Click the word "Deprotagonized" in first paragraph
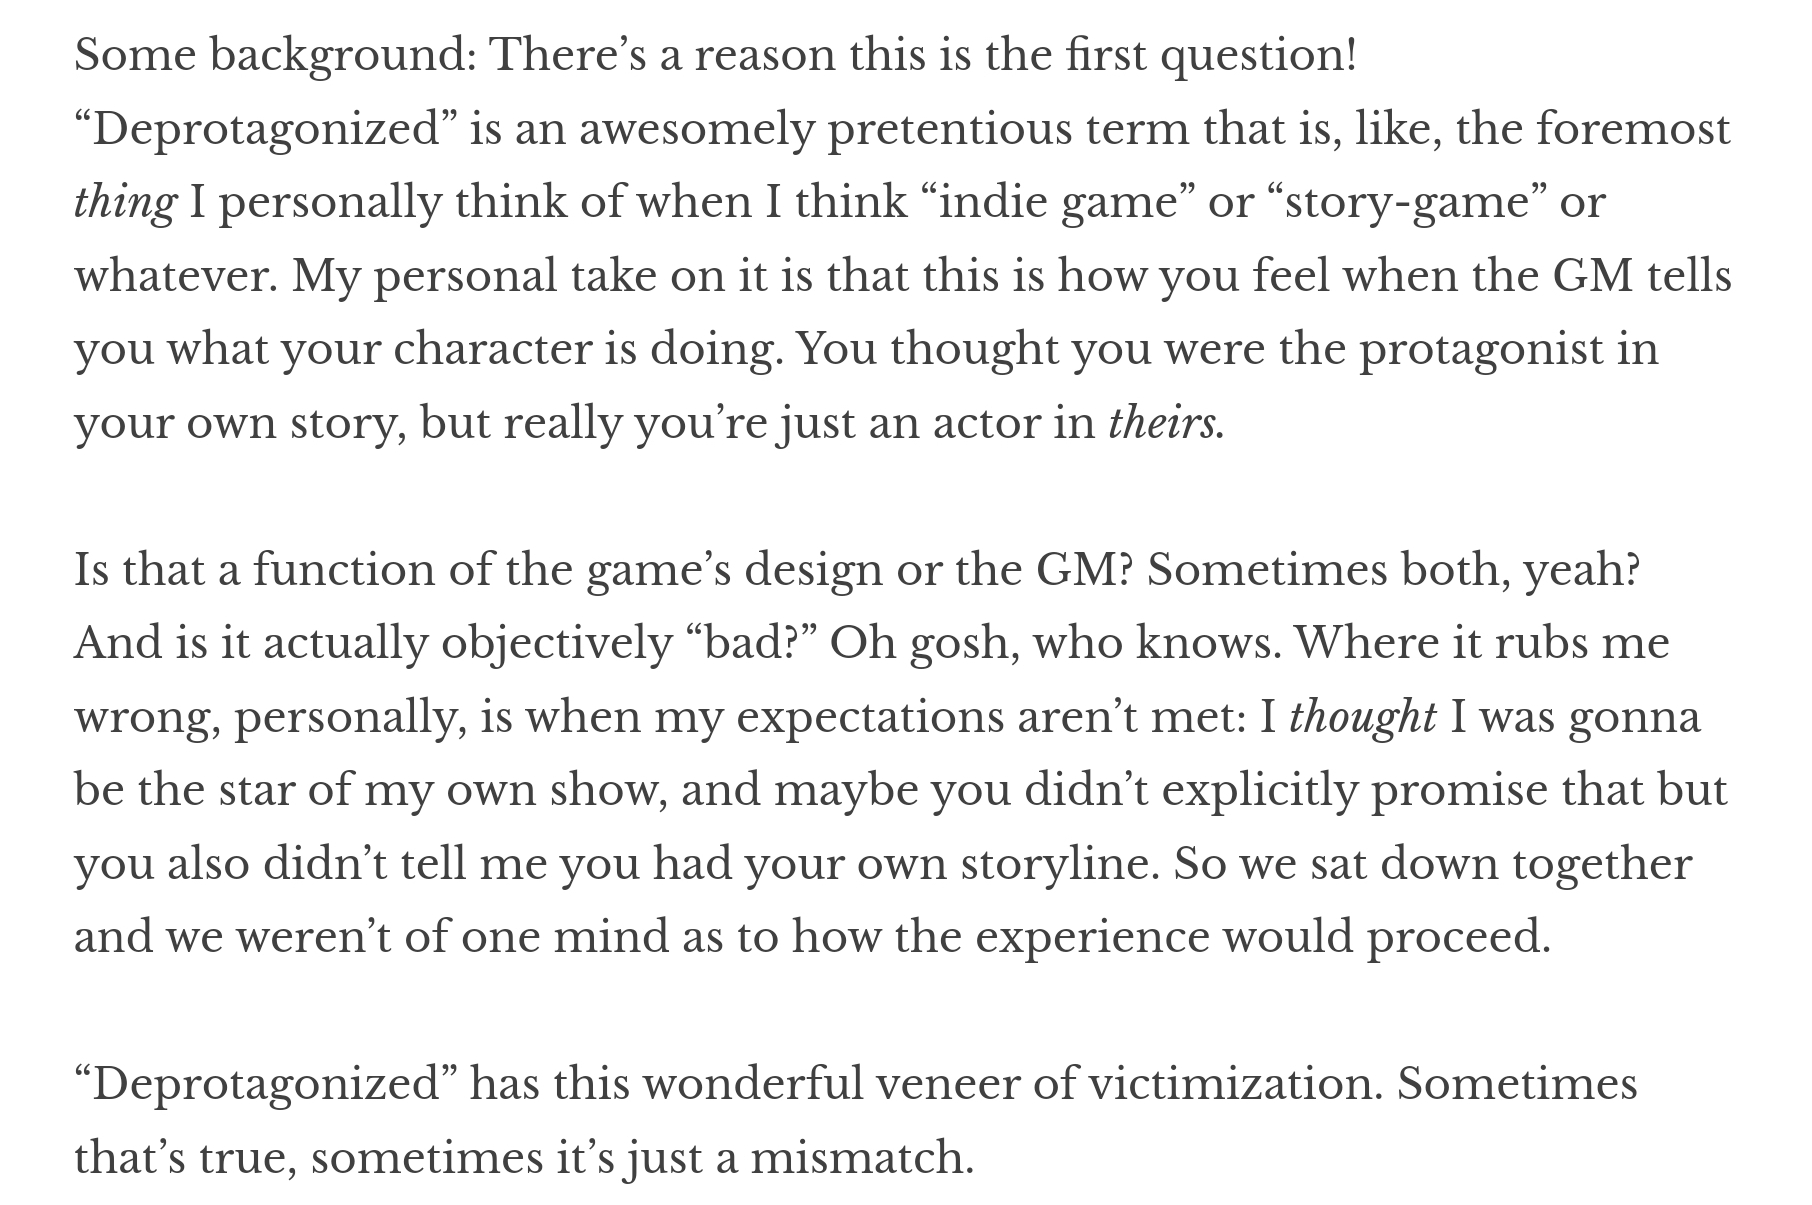This screenshot has width=1812, height=1205. (265, 129)
